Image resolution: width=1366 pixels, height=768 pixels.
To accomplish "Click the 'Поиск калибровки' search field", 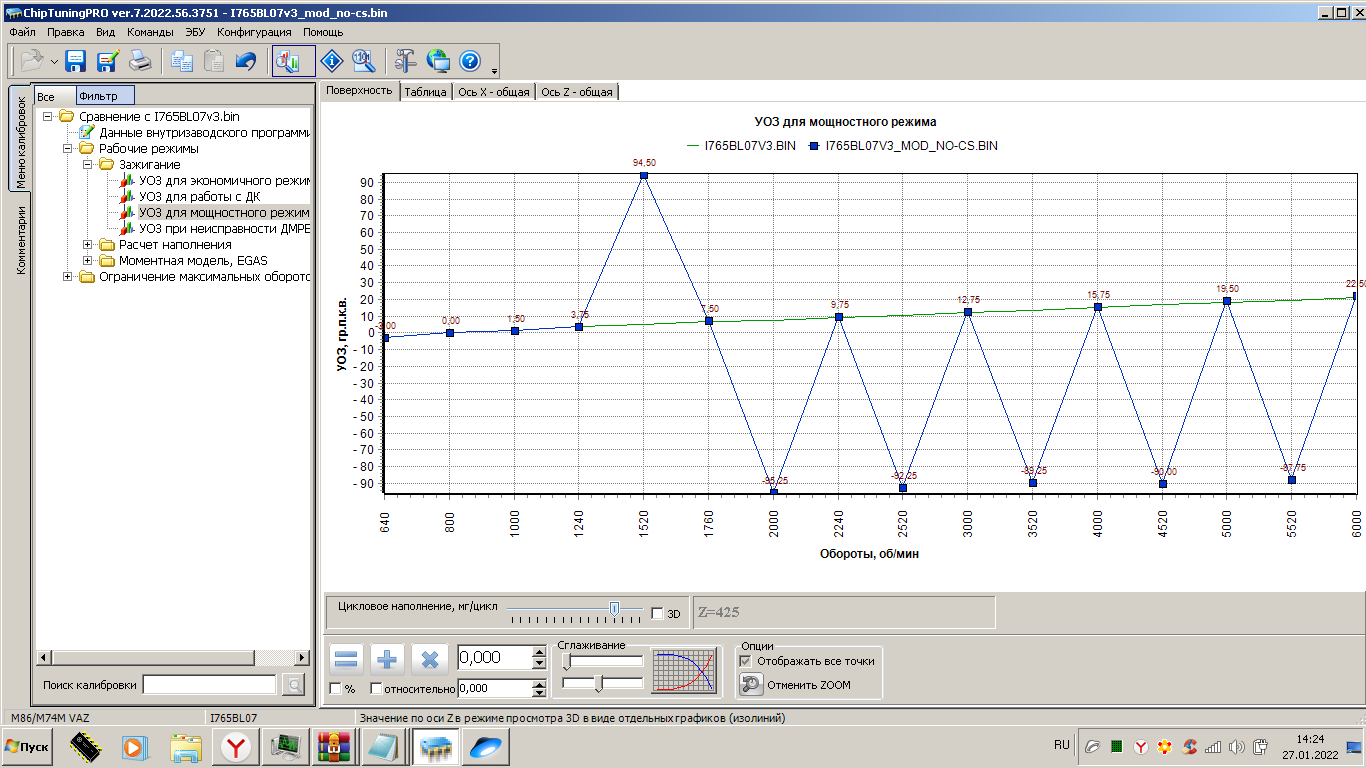I will pyautogui.click(x=209, y=685).
